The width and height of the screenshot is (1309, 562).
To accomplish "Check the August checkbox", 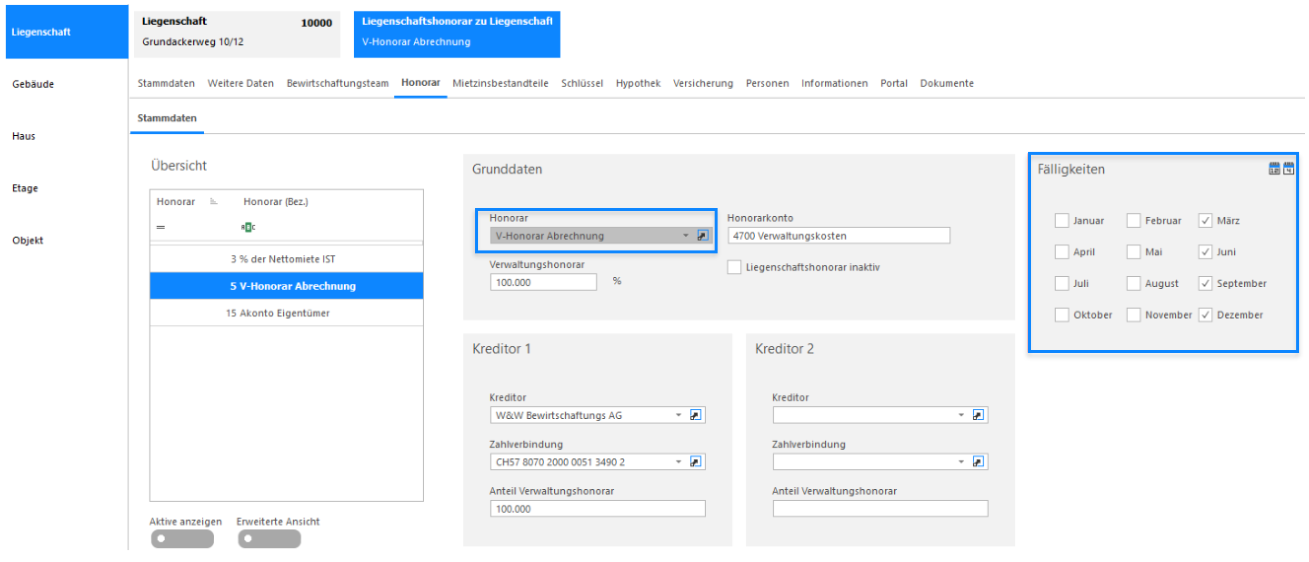I will pyautogui.click(x=1134, y=284).
